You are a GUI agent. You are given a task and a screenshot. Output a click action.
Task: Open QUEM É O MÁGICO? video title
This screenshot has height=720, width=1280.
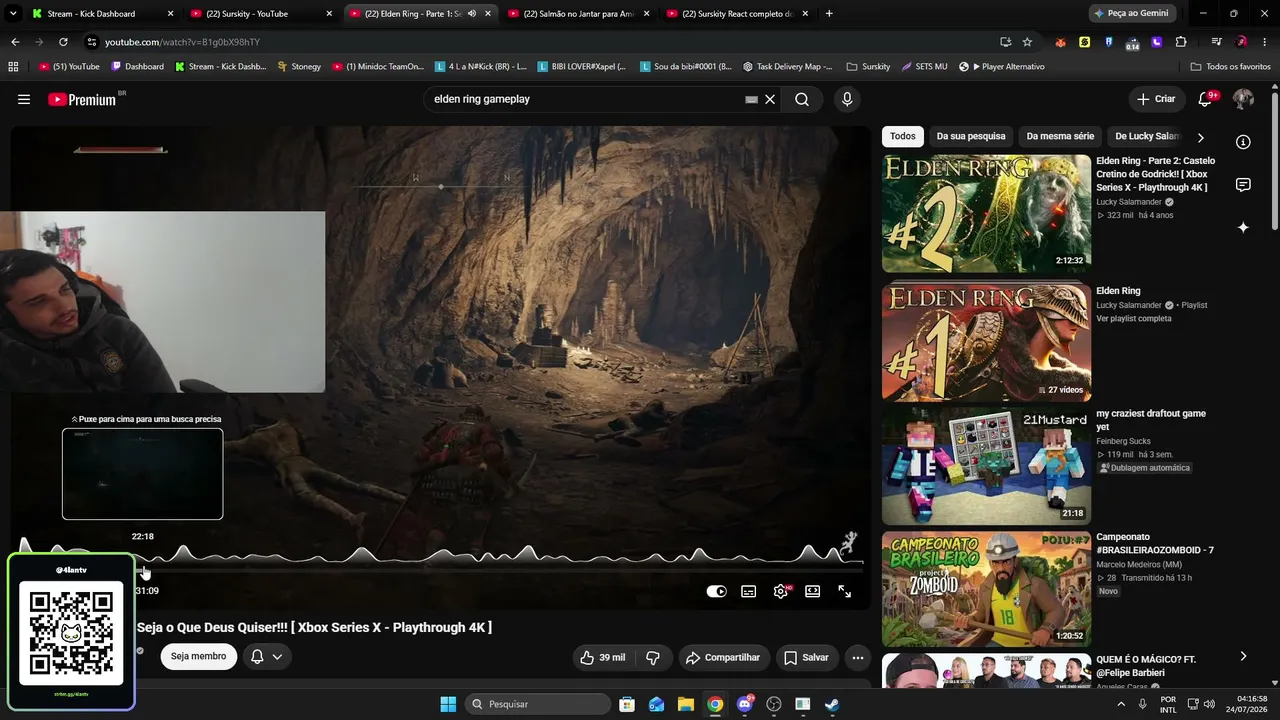1146,666
